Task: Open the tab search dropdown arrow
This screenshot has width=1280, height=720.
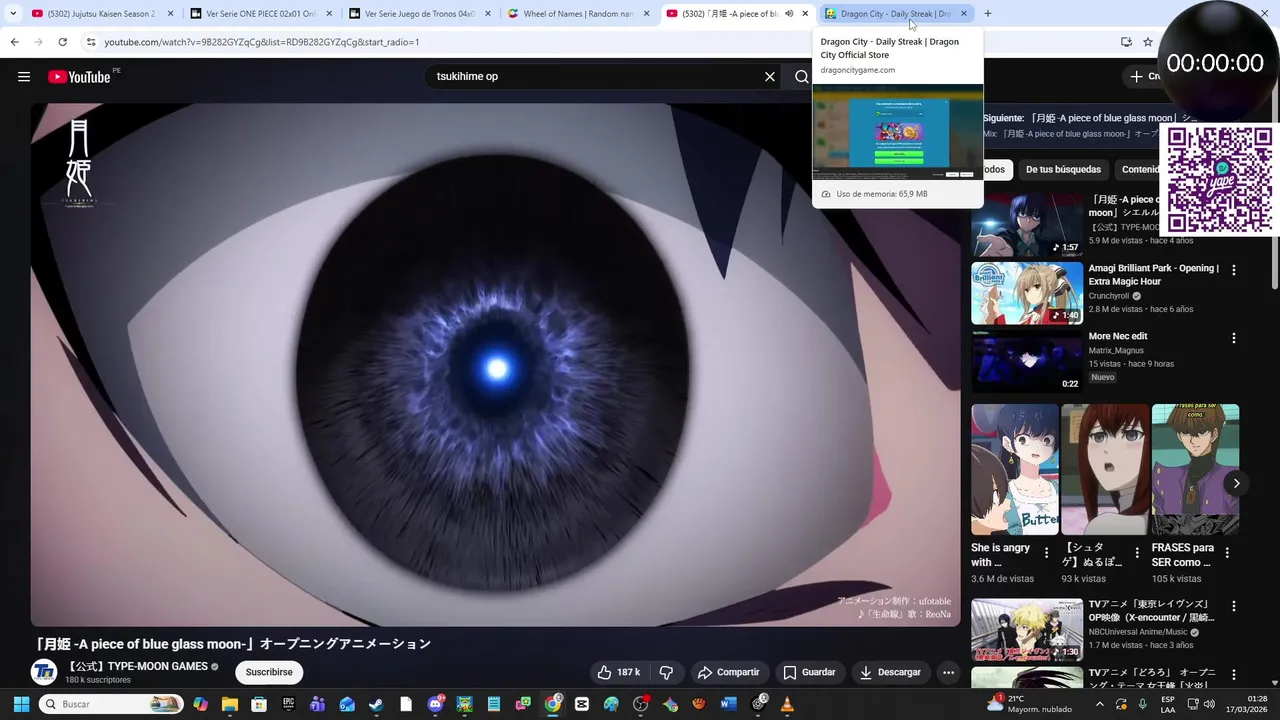Action: tap(13, 14)
